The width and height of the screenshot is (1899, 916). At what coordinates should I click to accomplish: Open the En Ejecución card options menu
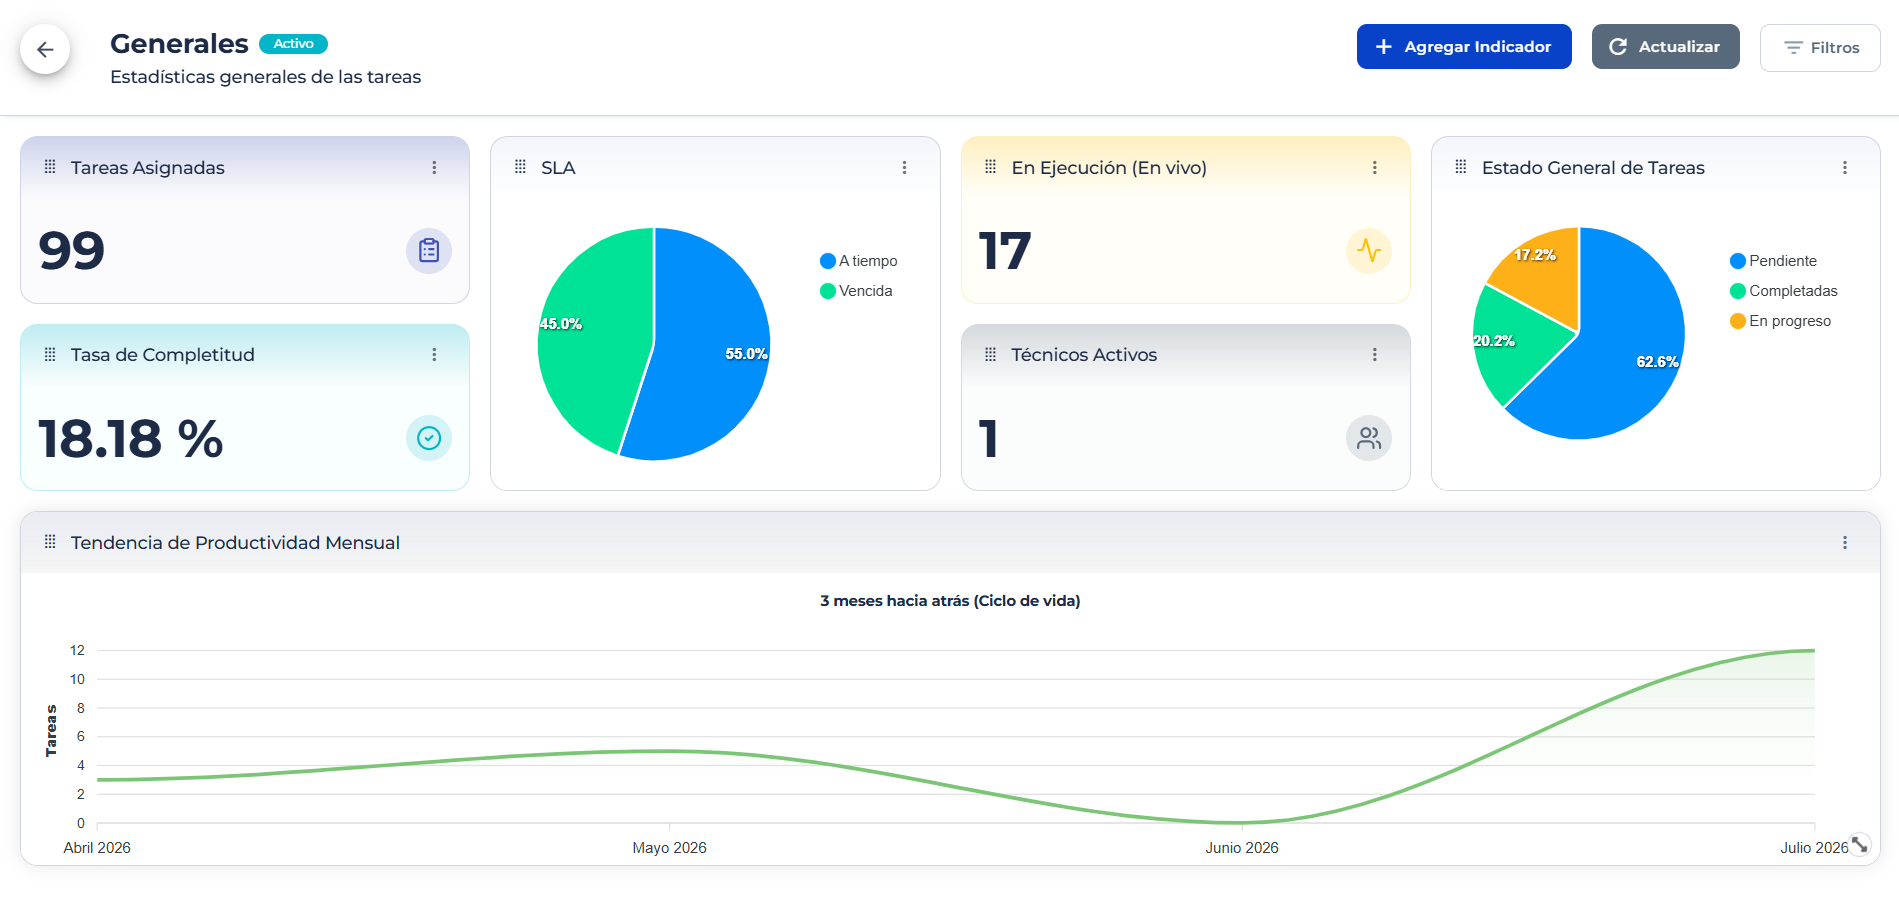(1375, 168)
